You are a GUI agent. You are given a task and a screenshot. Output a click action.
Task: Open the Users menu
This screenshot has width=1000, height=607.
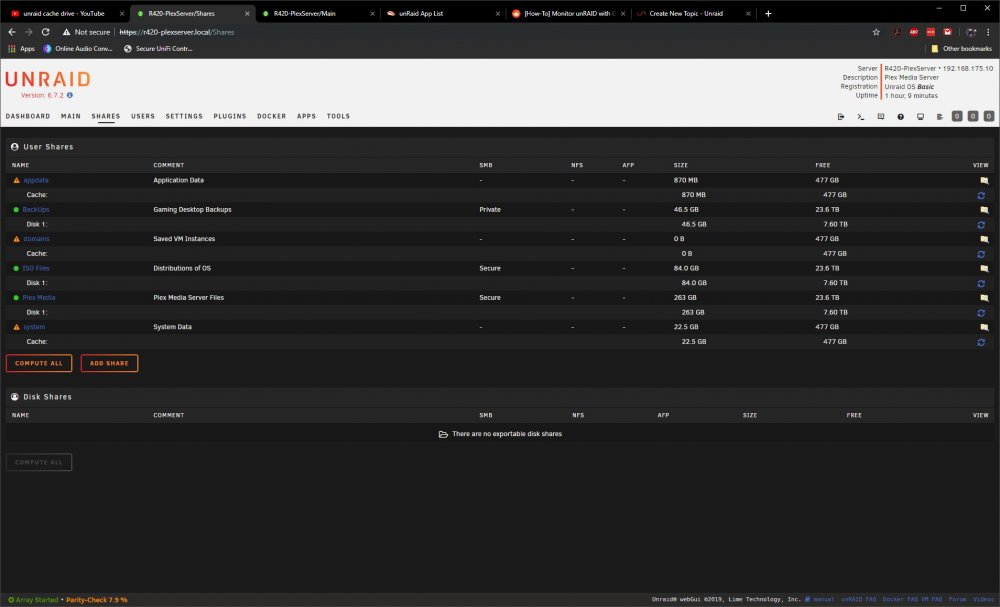(143, 117)
